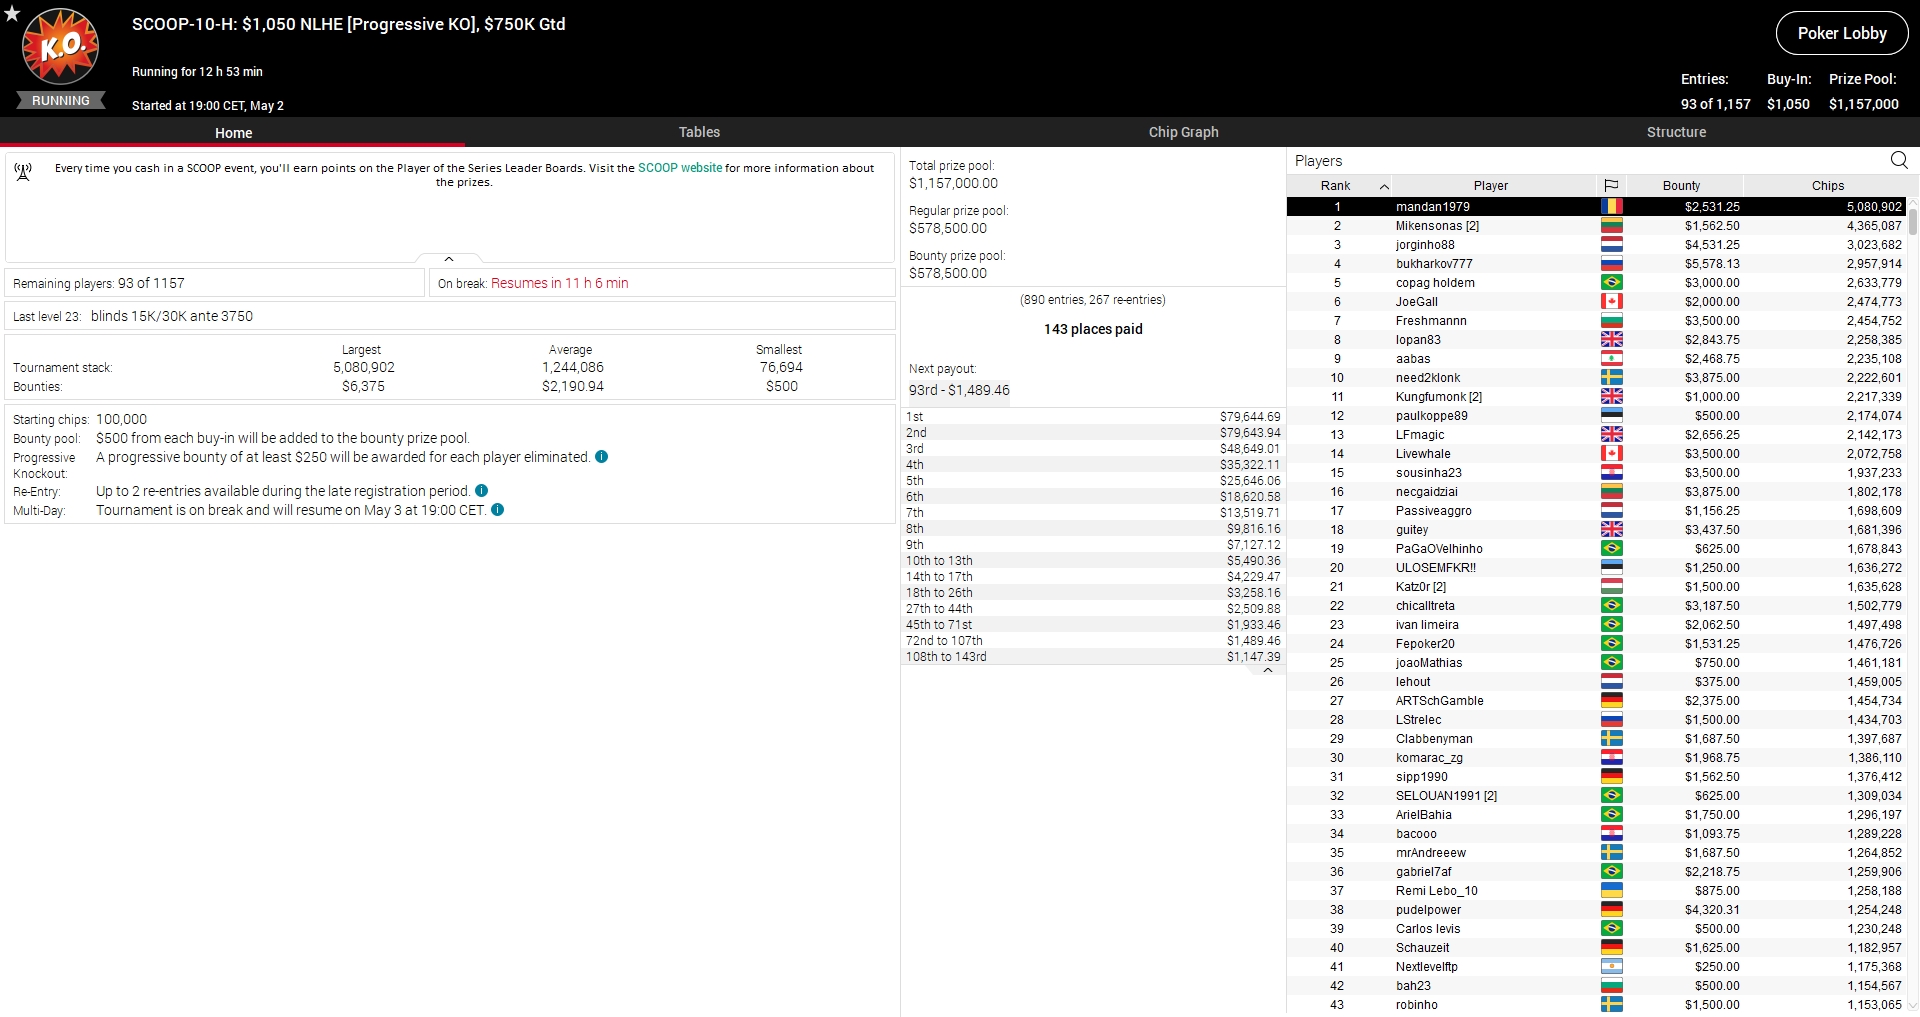This screenshot has width=1920, height=1017.
Task: Click the Bulgarian flag next to Freshmannn
Action: [1611, 321]
